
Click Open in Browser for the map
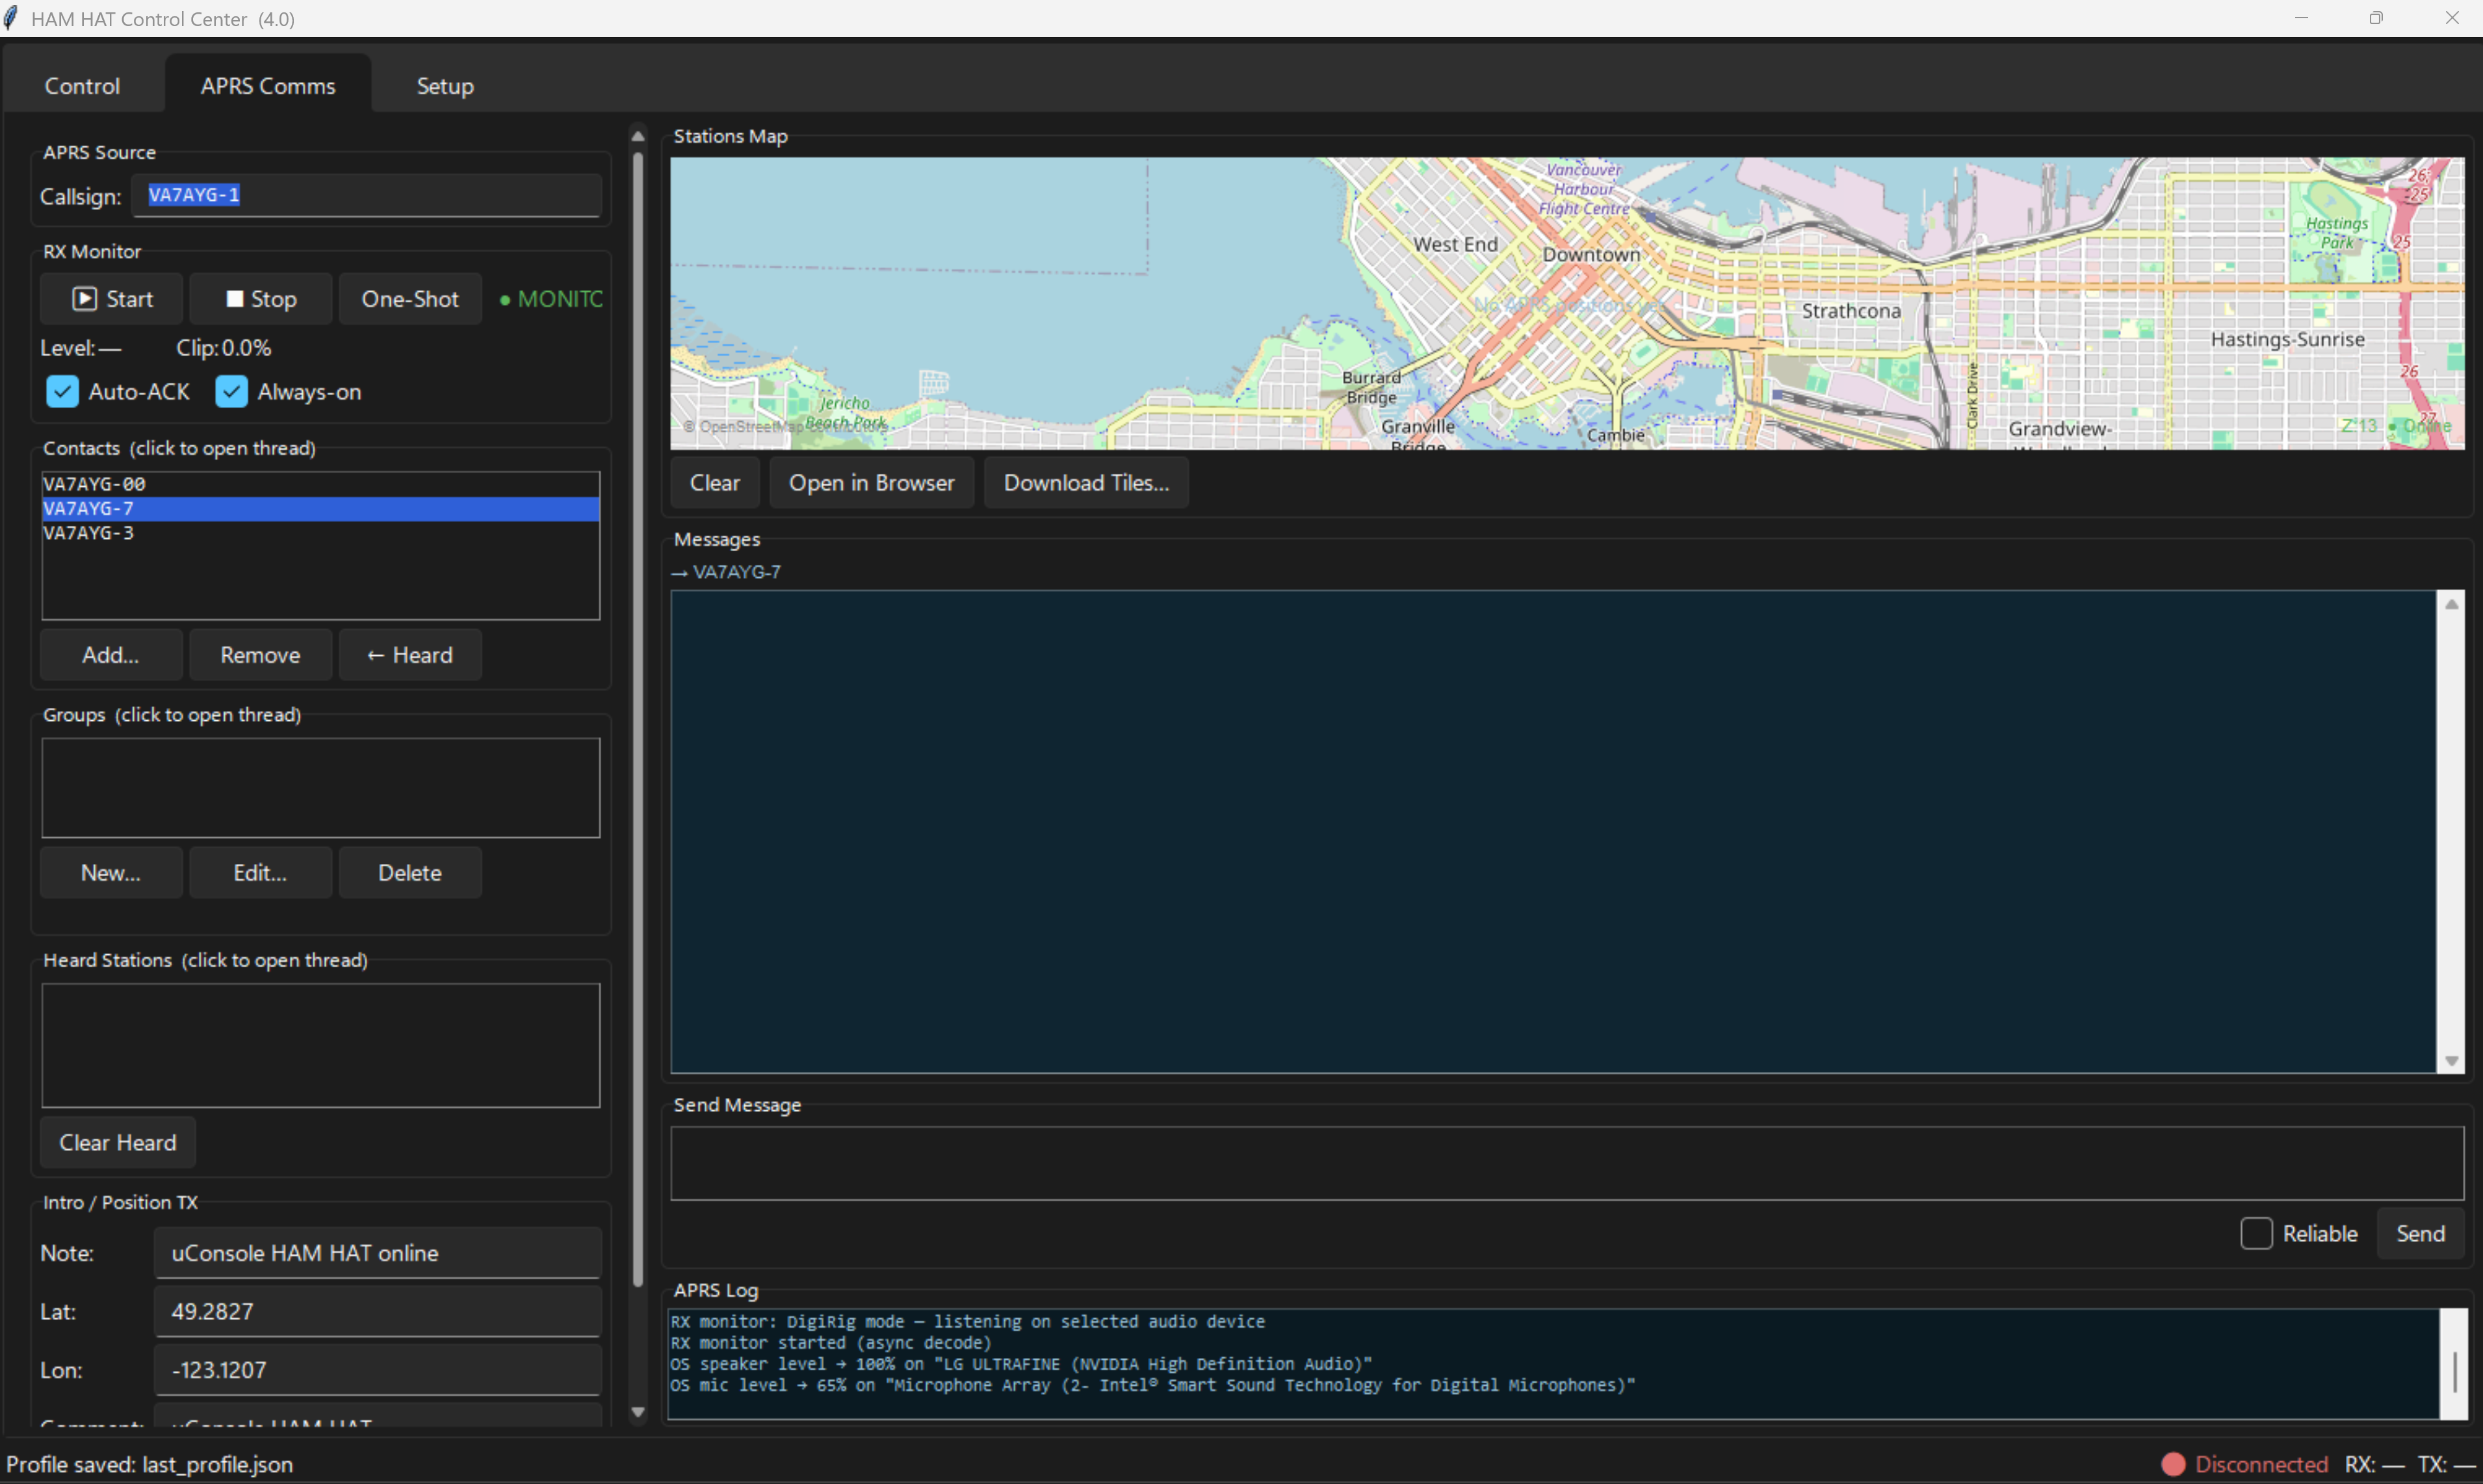point(871,482)
